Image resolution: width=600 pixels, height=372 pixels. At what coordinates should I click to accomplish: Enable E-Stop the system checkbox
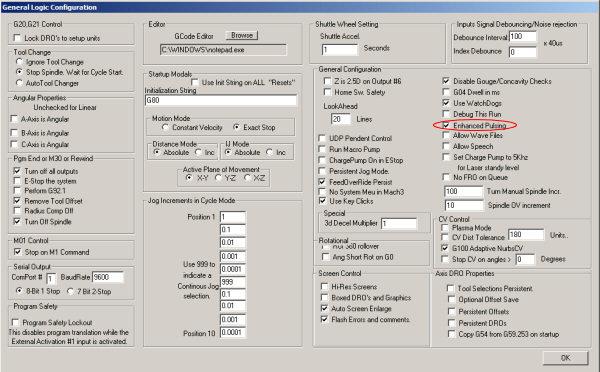17,181
